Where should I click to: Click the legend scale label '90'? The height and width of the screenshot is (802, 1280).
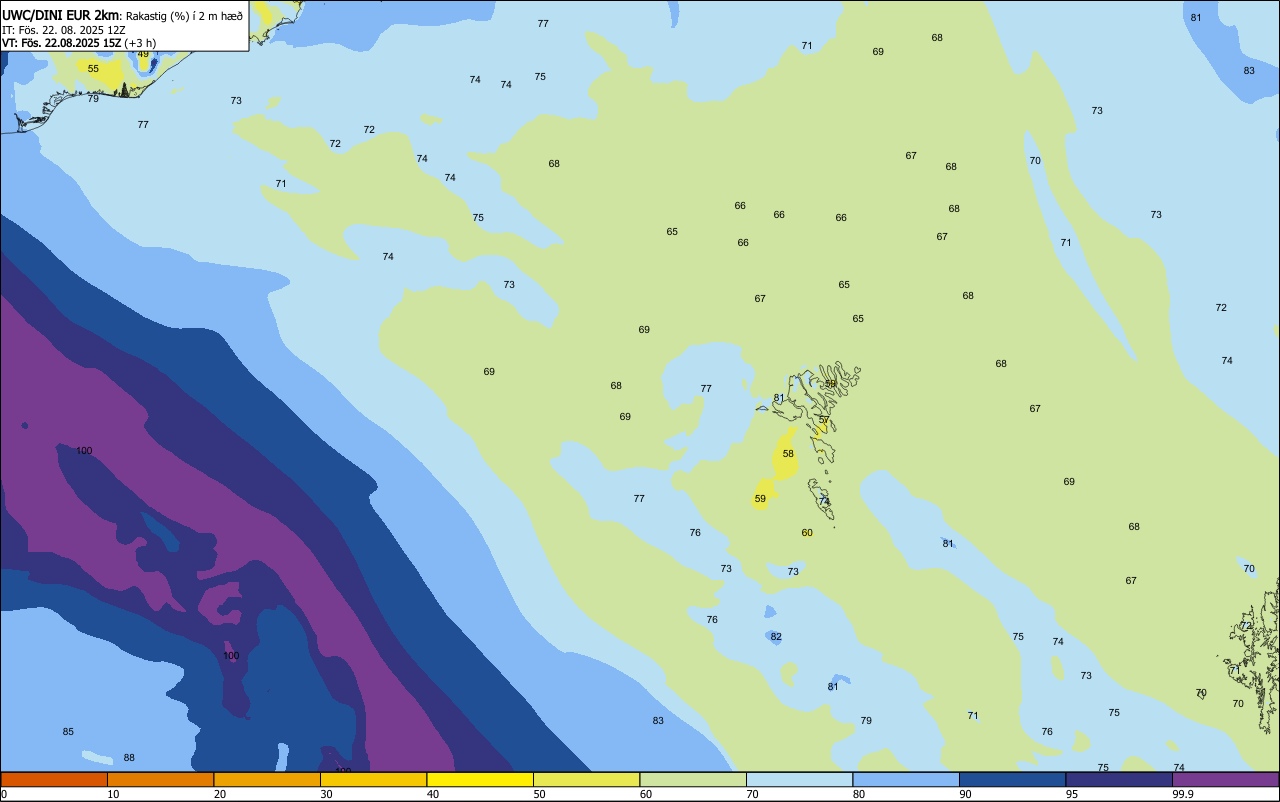[x=966, y=794]
